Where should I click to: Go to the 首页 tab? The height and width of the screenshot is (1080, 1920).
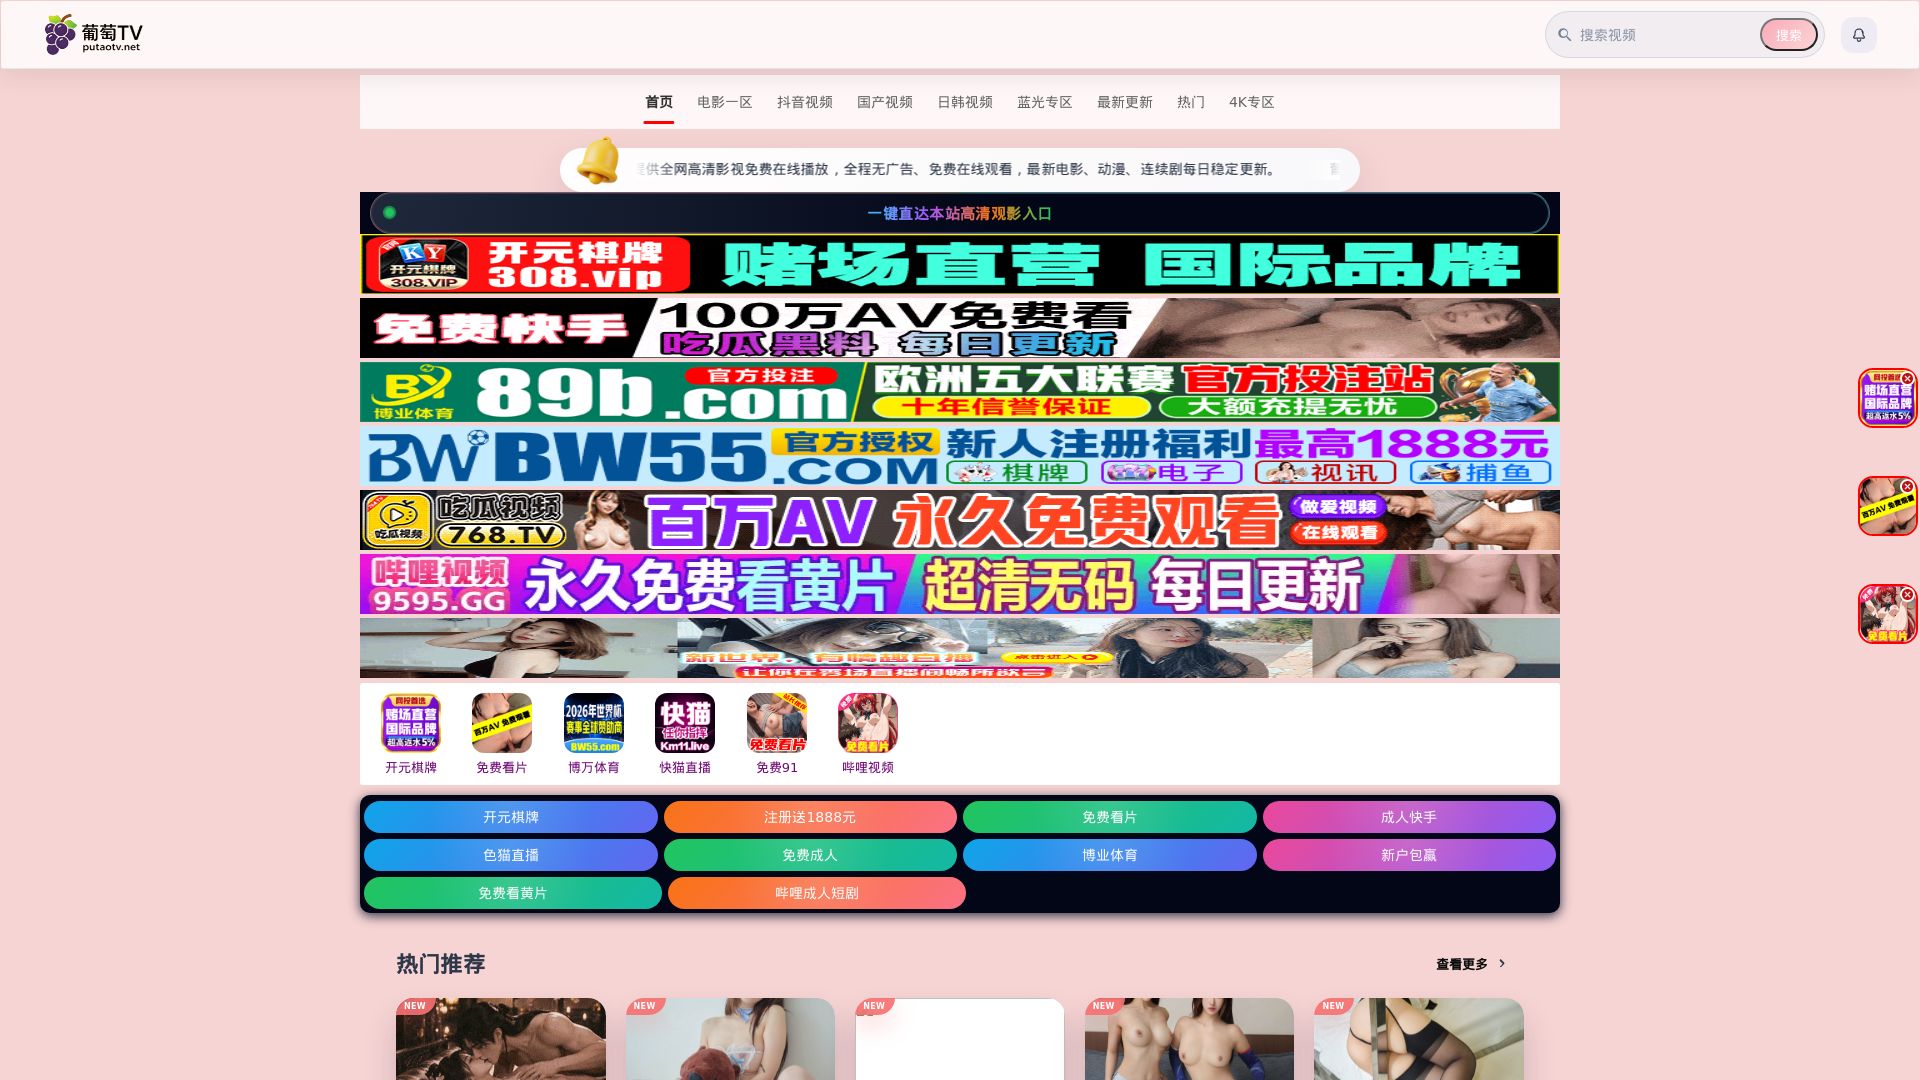coord(659,102)
